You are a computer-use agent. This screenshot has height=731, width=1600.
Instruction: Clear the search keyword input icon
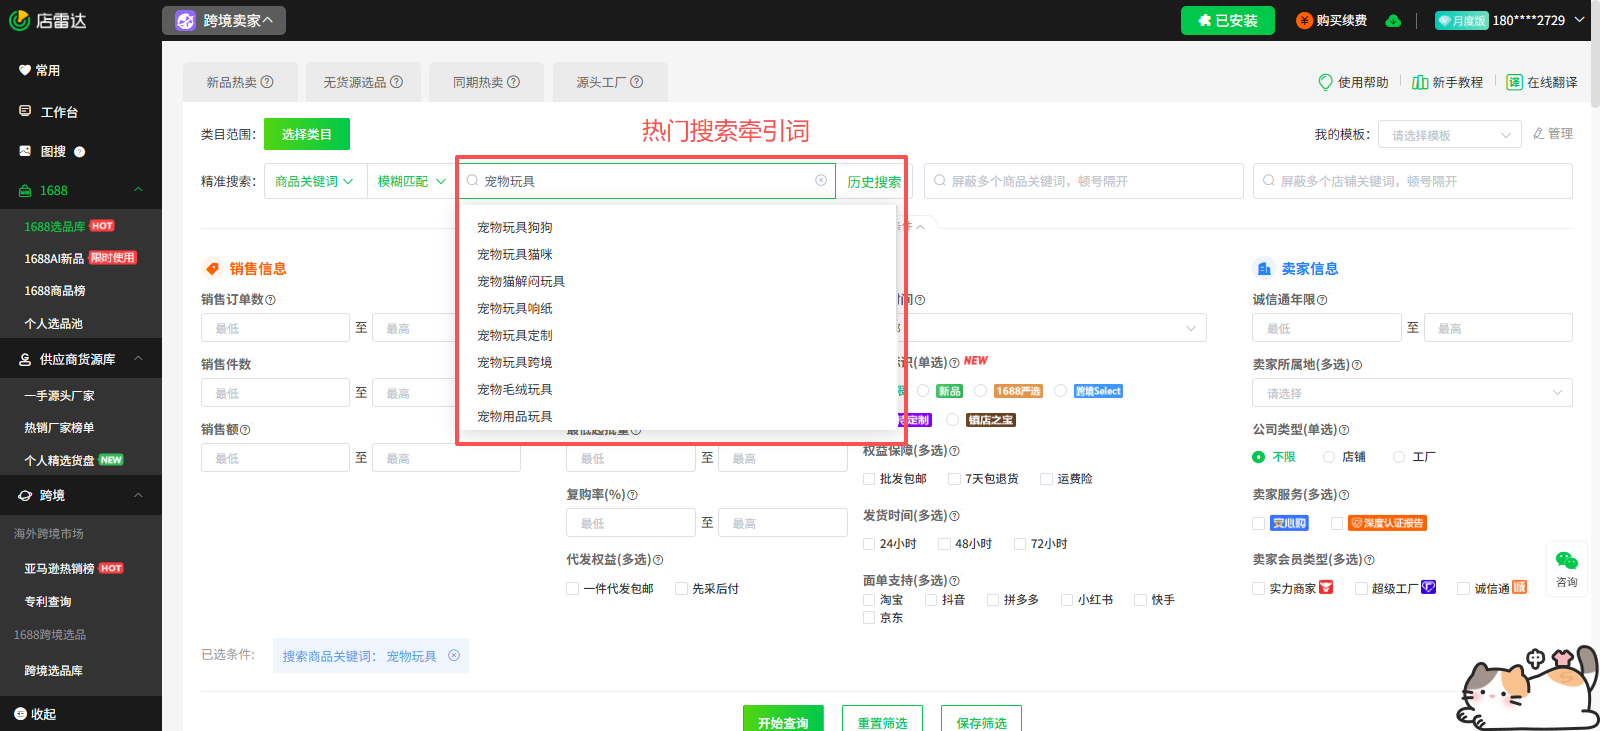(x=821, y=181)
